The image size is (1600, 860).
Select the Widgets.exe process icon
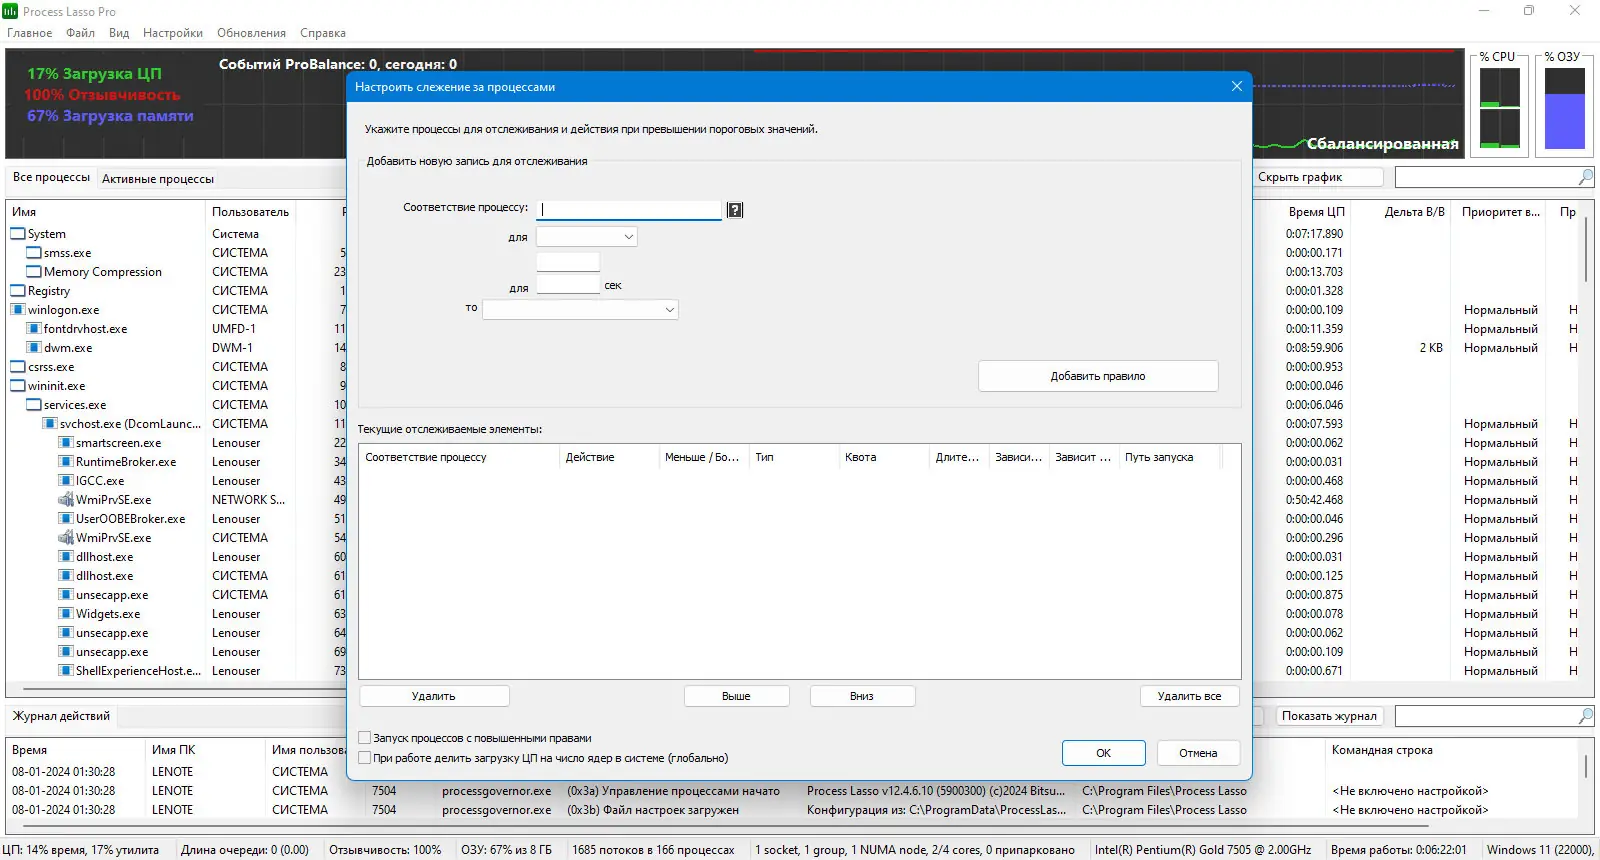click(x=66, y=614)
